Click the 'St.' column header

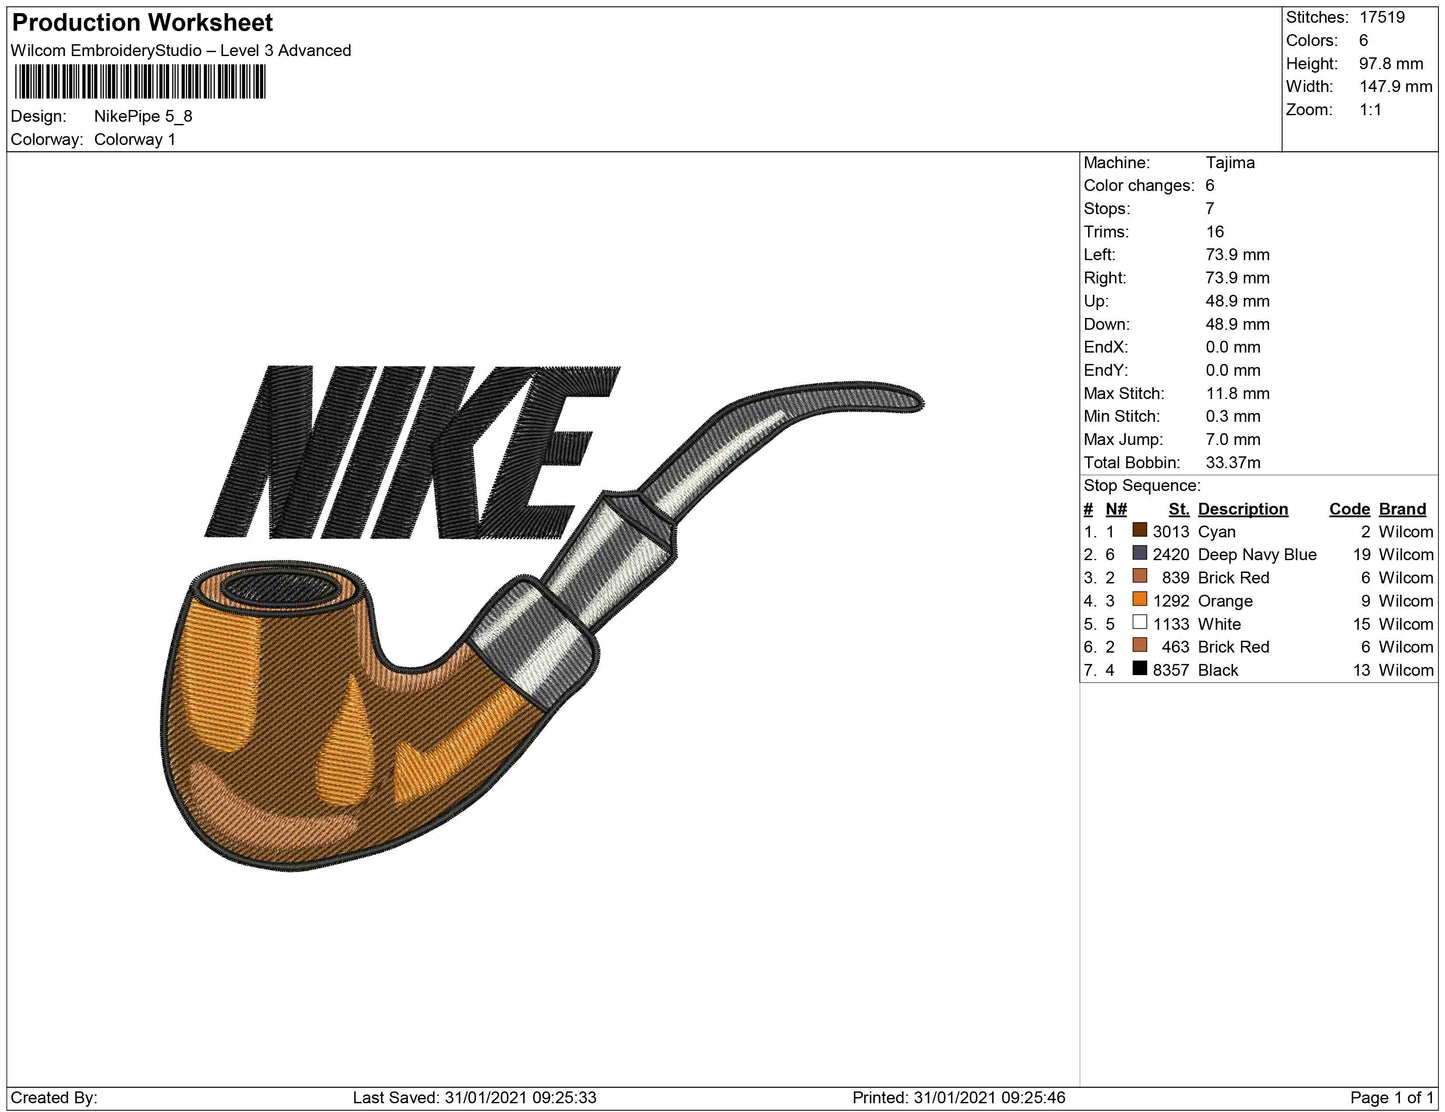coord(1179,509)
